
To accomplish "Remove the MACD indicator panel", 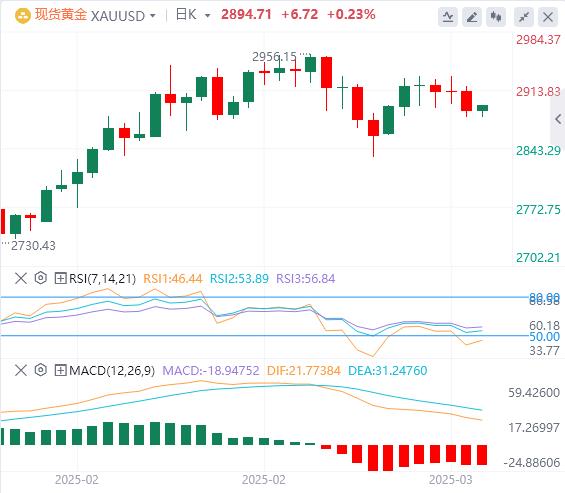I will [x=21, y=370].
